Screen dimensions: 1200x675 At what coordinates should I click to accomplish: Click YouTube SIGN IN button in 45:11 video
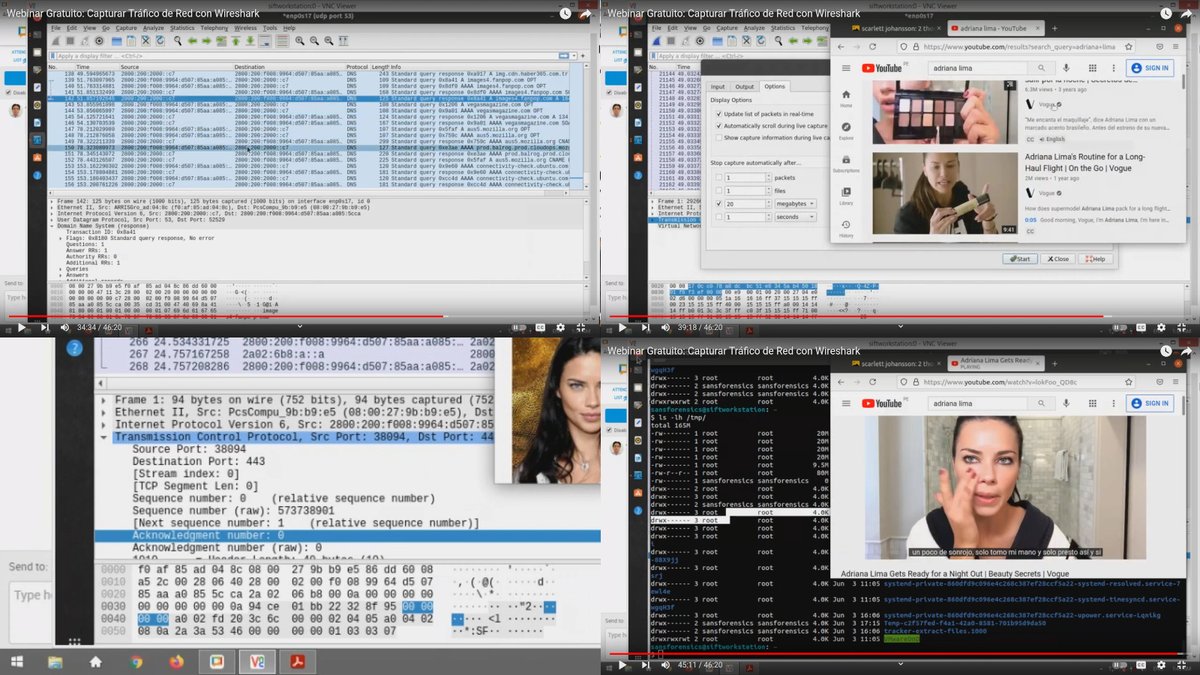pos(1150,403)
